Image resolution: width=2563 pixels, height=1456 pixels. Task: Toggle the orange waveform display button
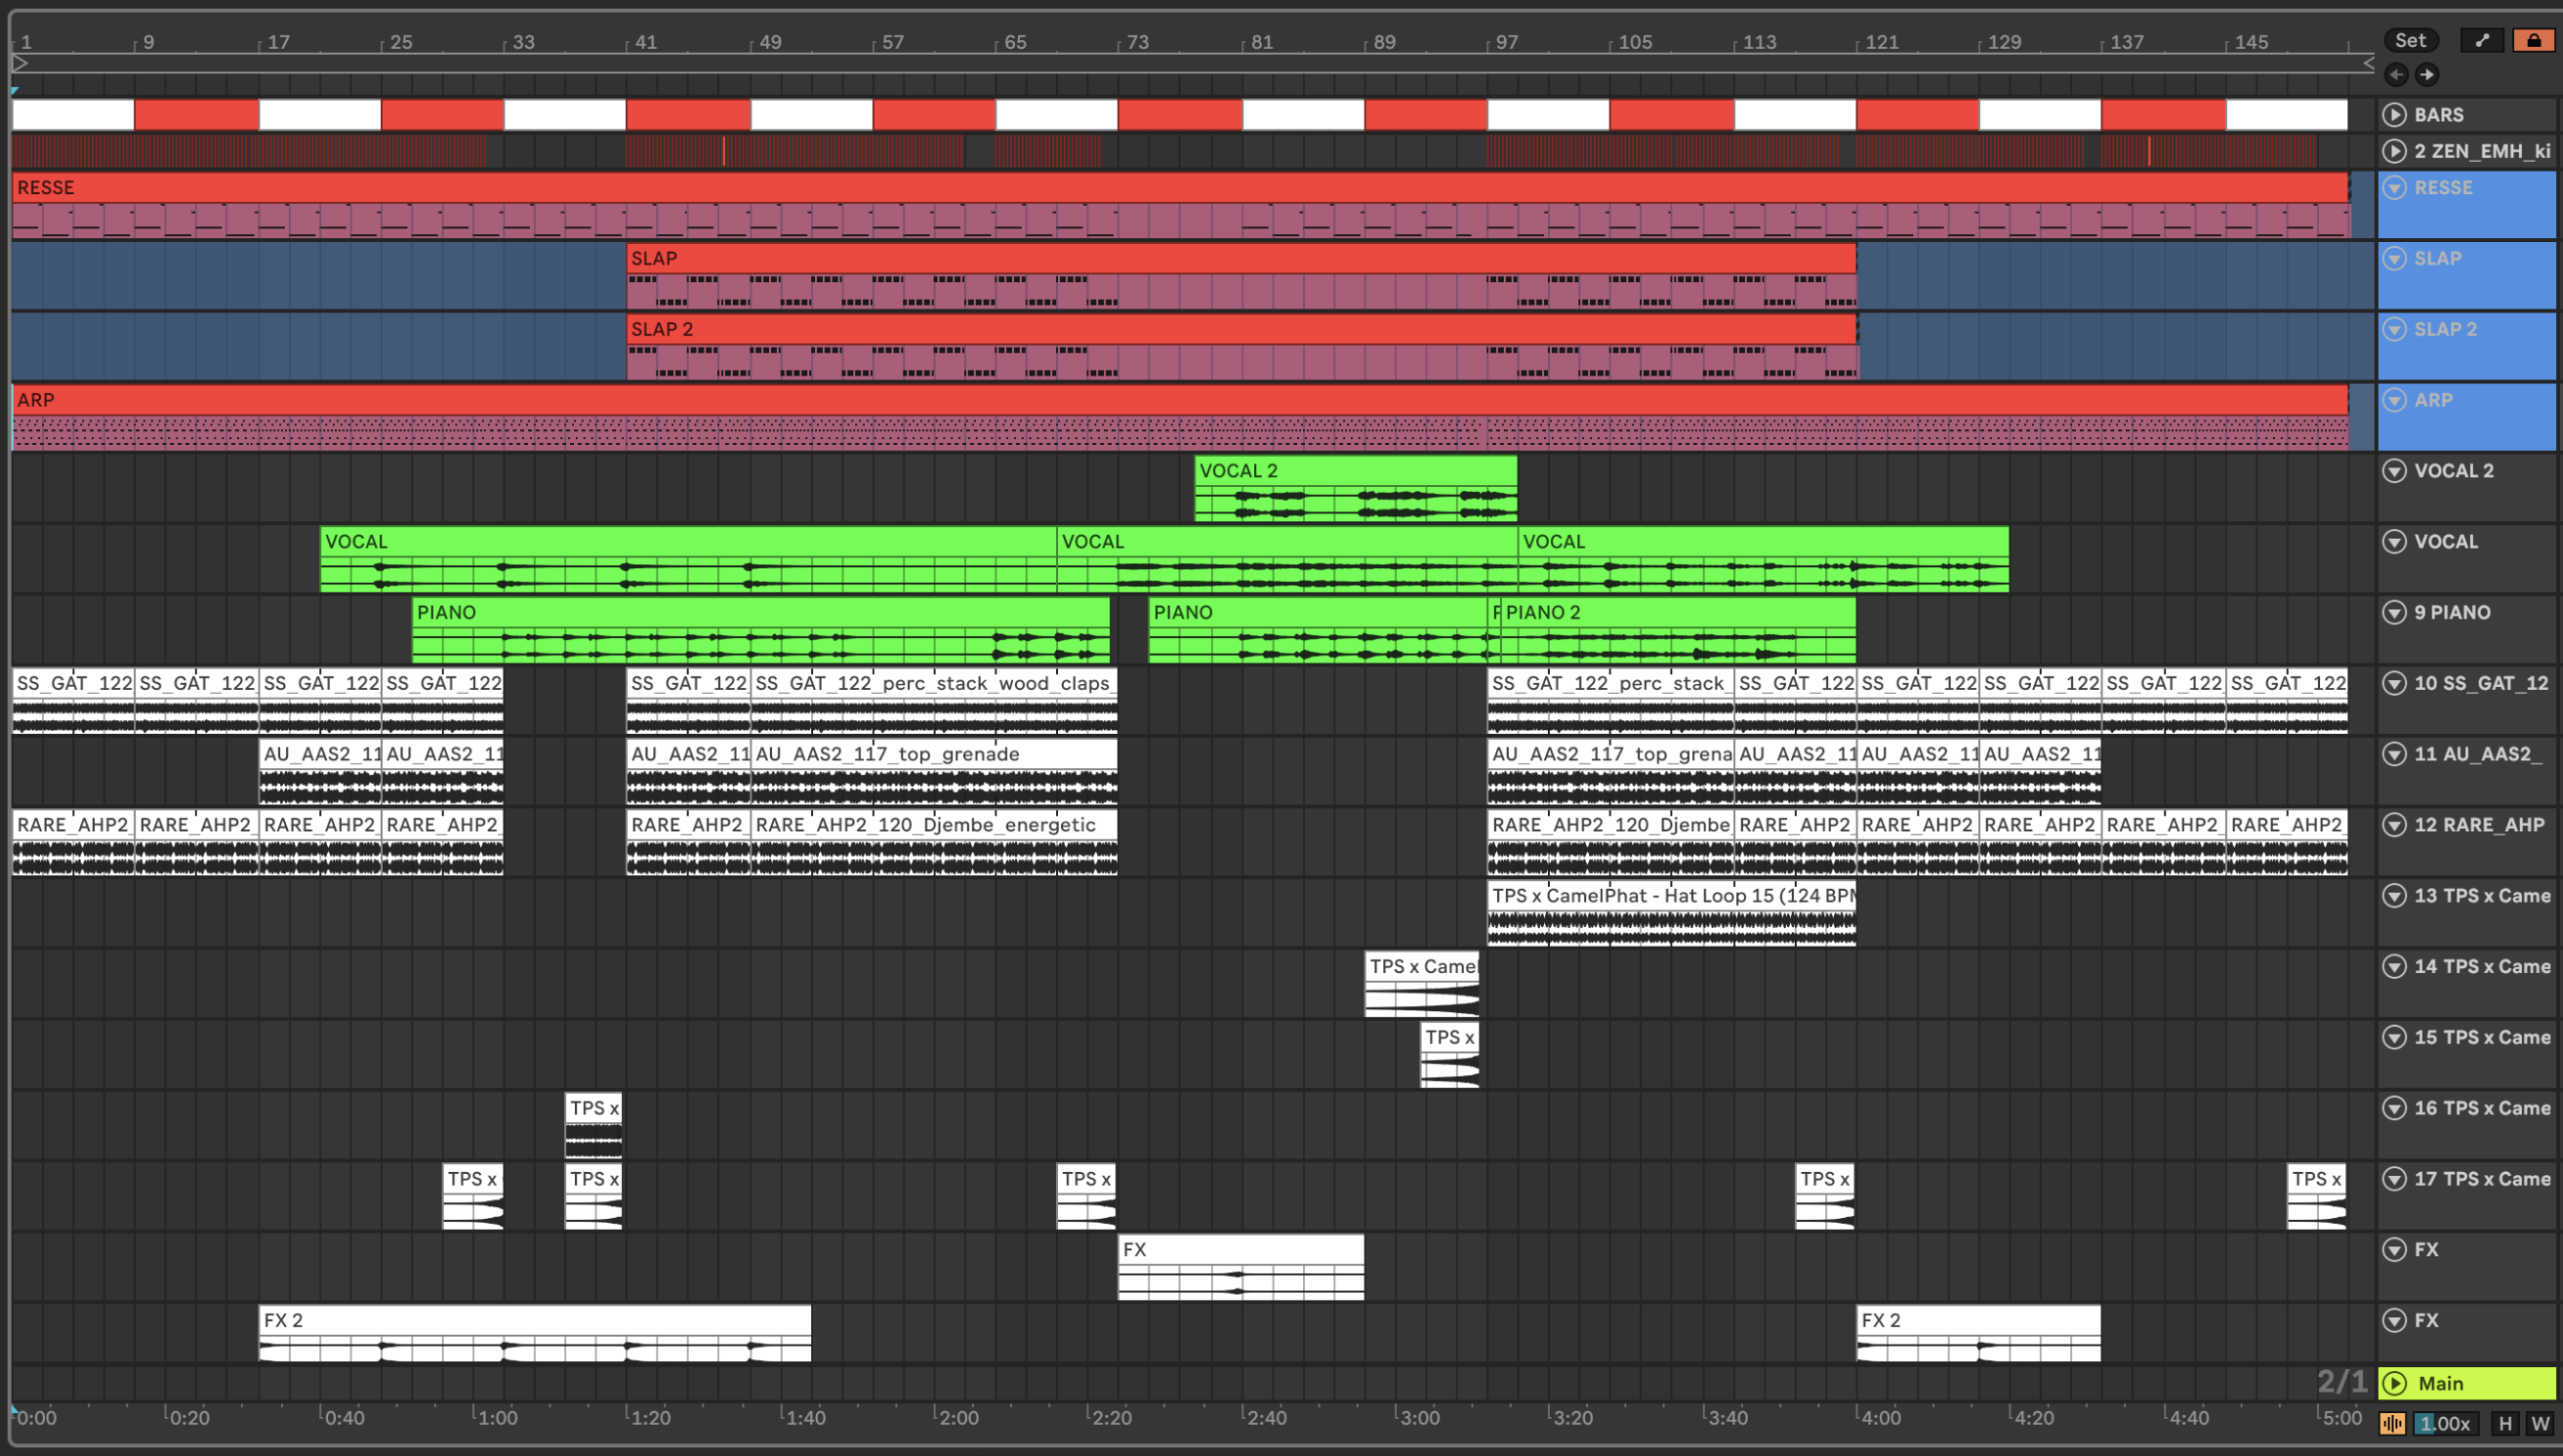click(2392, 1423)
